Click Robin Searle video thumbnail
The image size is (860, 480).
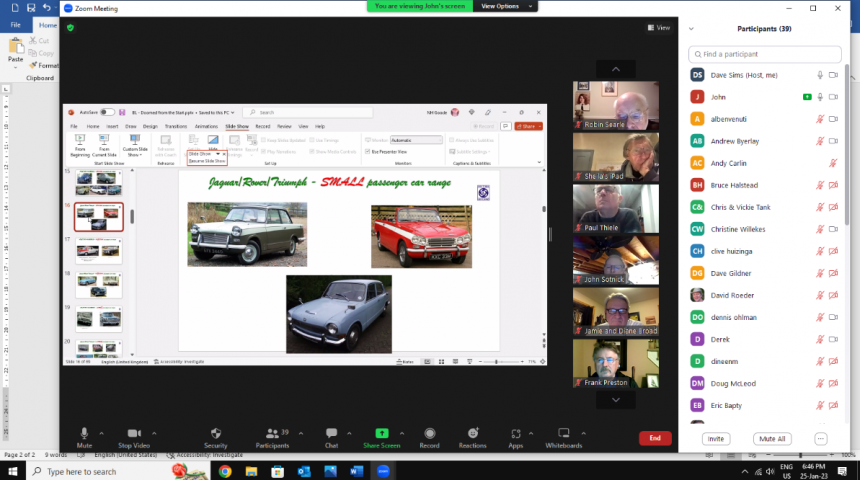click(616, 105)
